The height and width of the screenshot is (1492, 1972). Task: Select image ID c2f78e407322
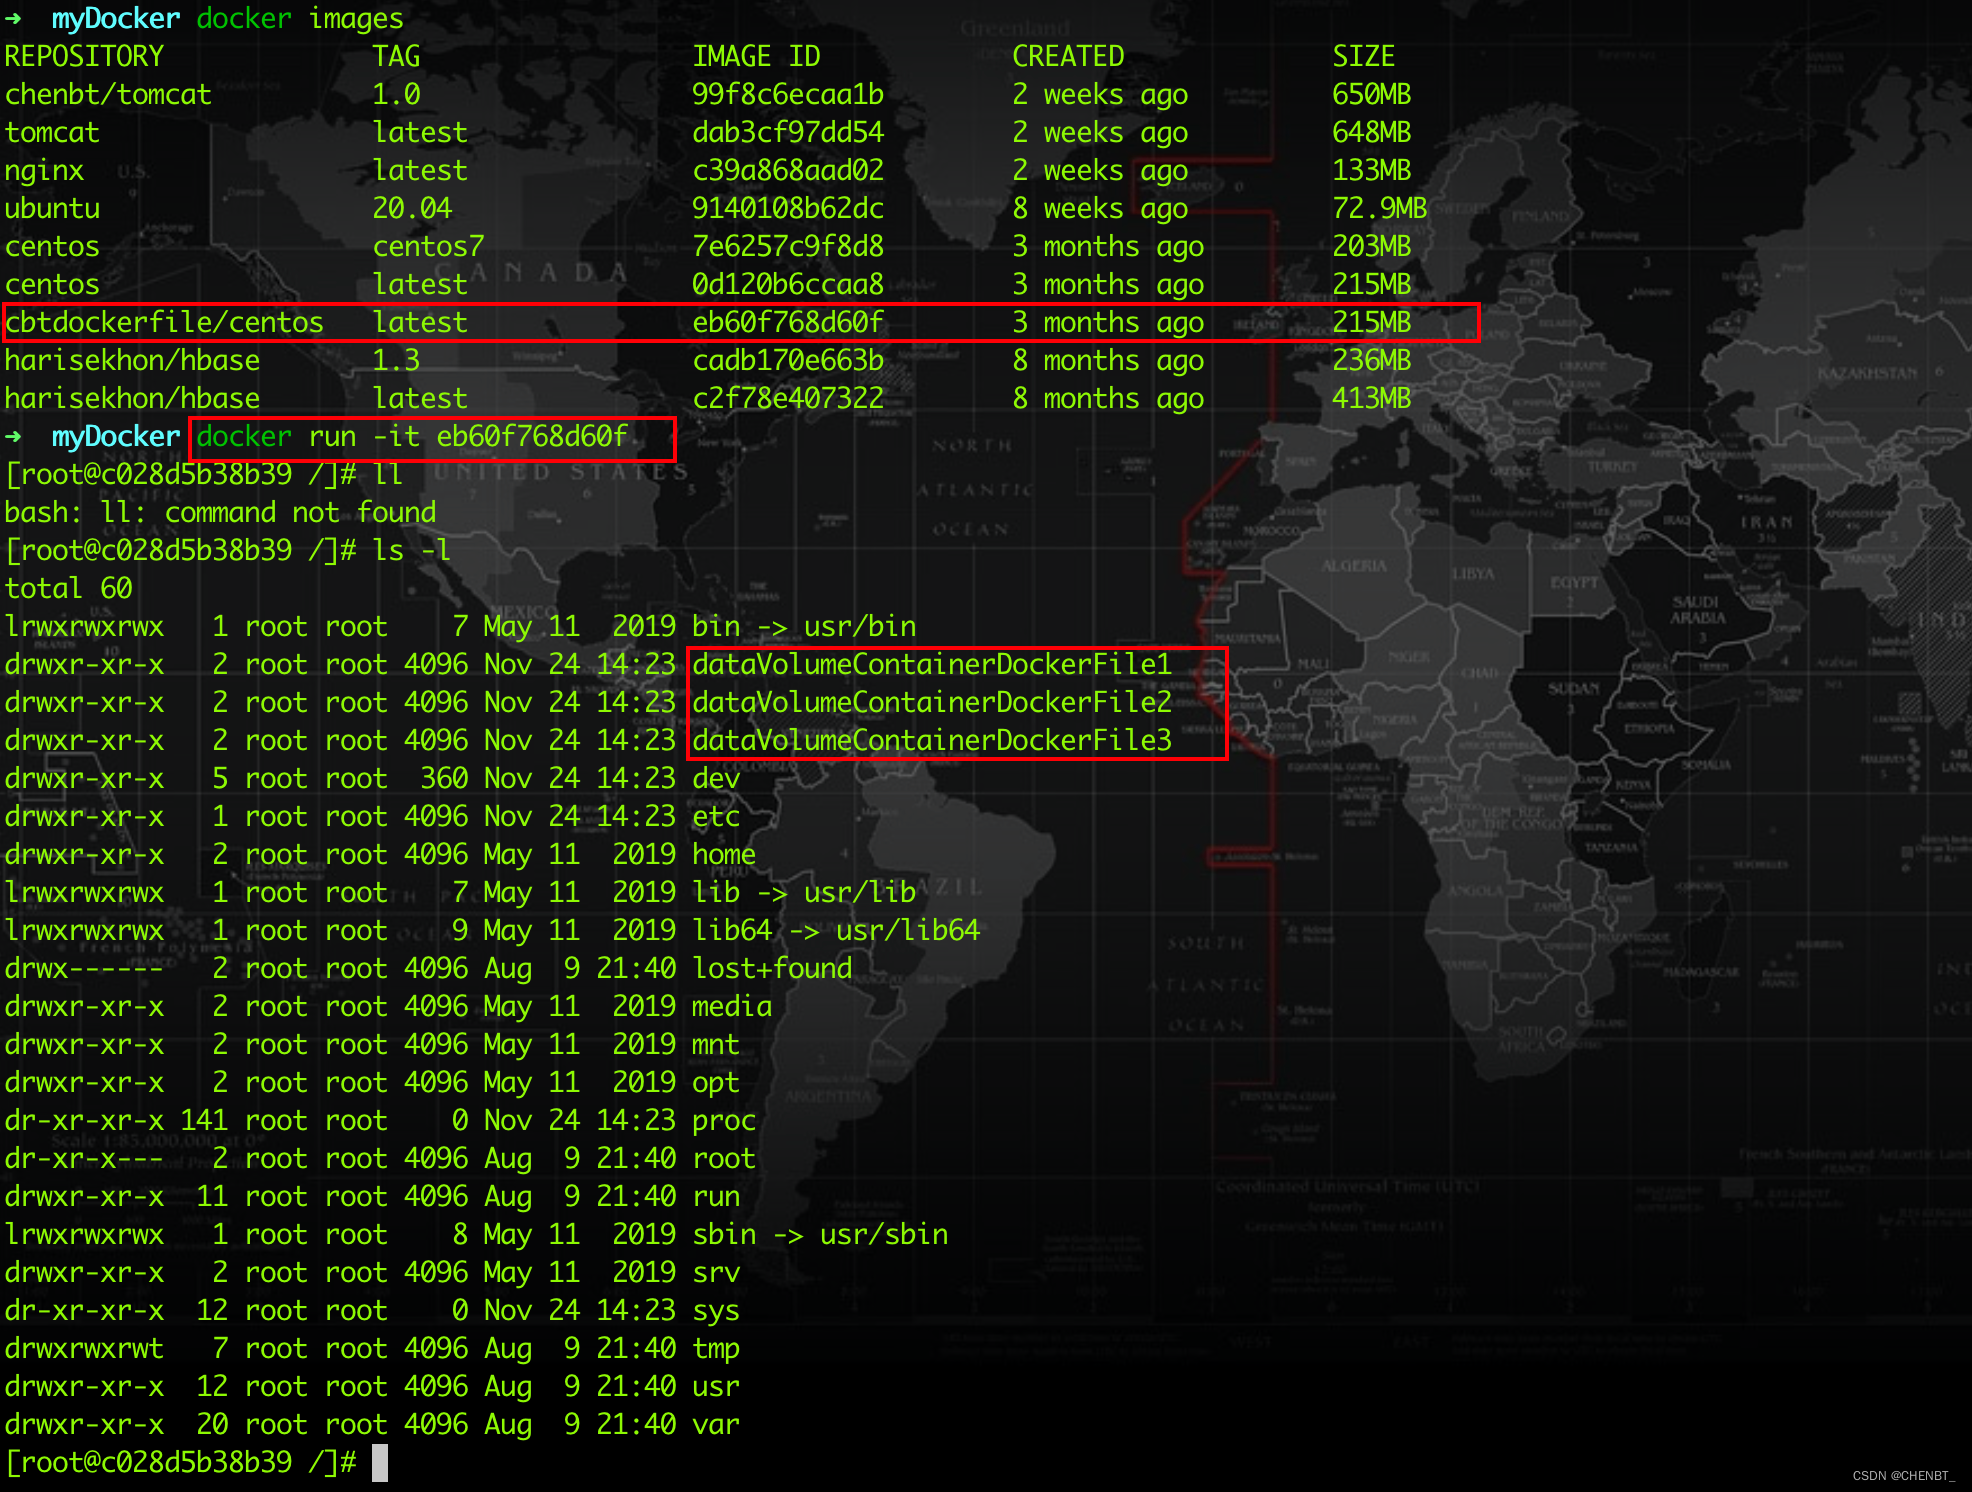(788, 398)
